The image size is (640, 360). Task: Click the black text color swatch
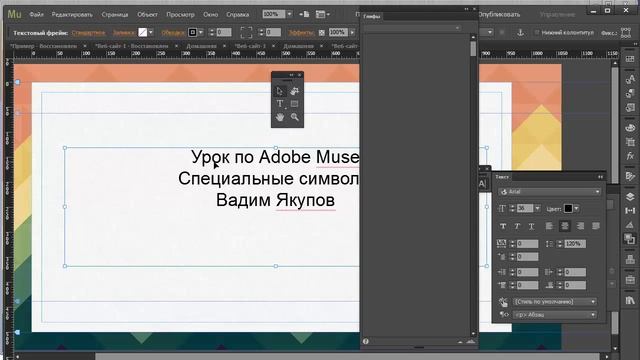point(568,209)
